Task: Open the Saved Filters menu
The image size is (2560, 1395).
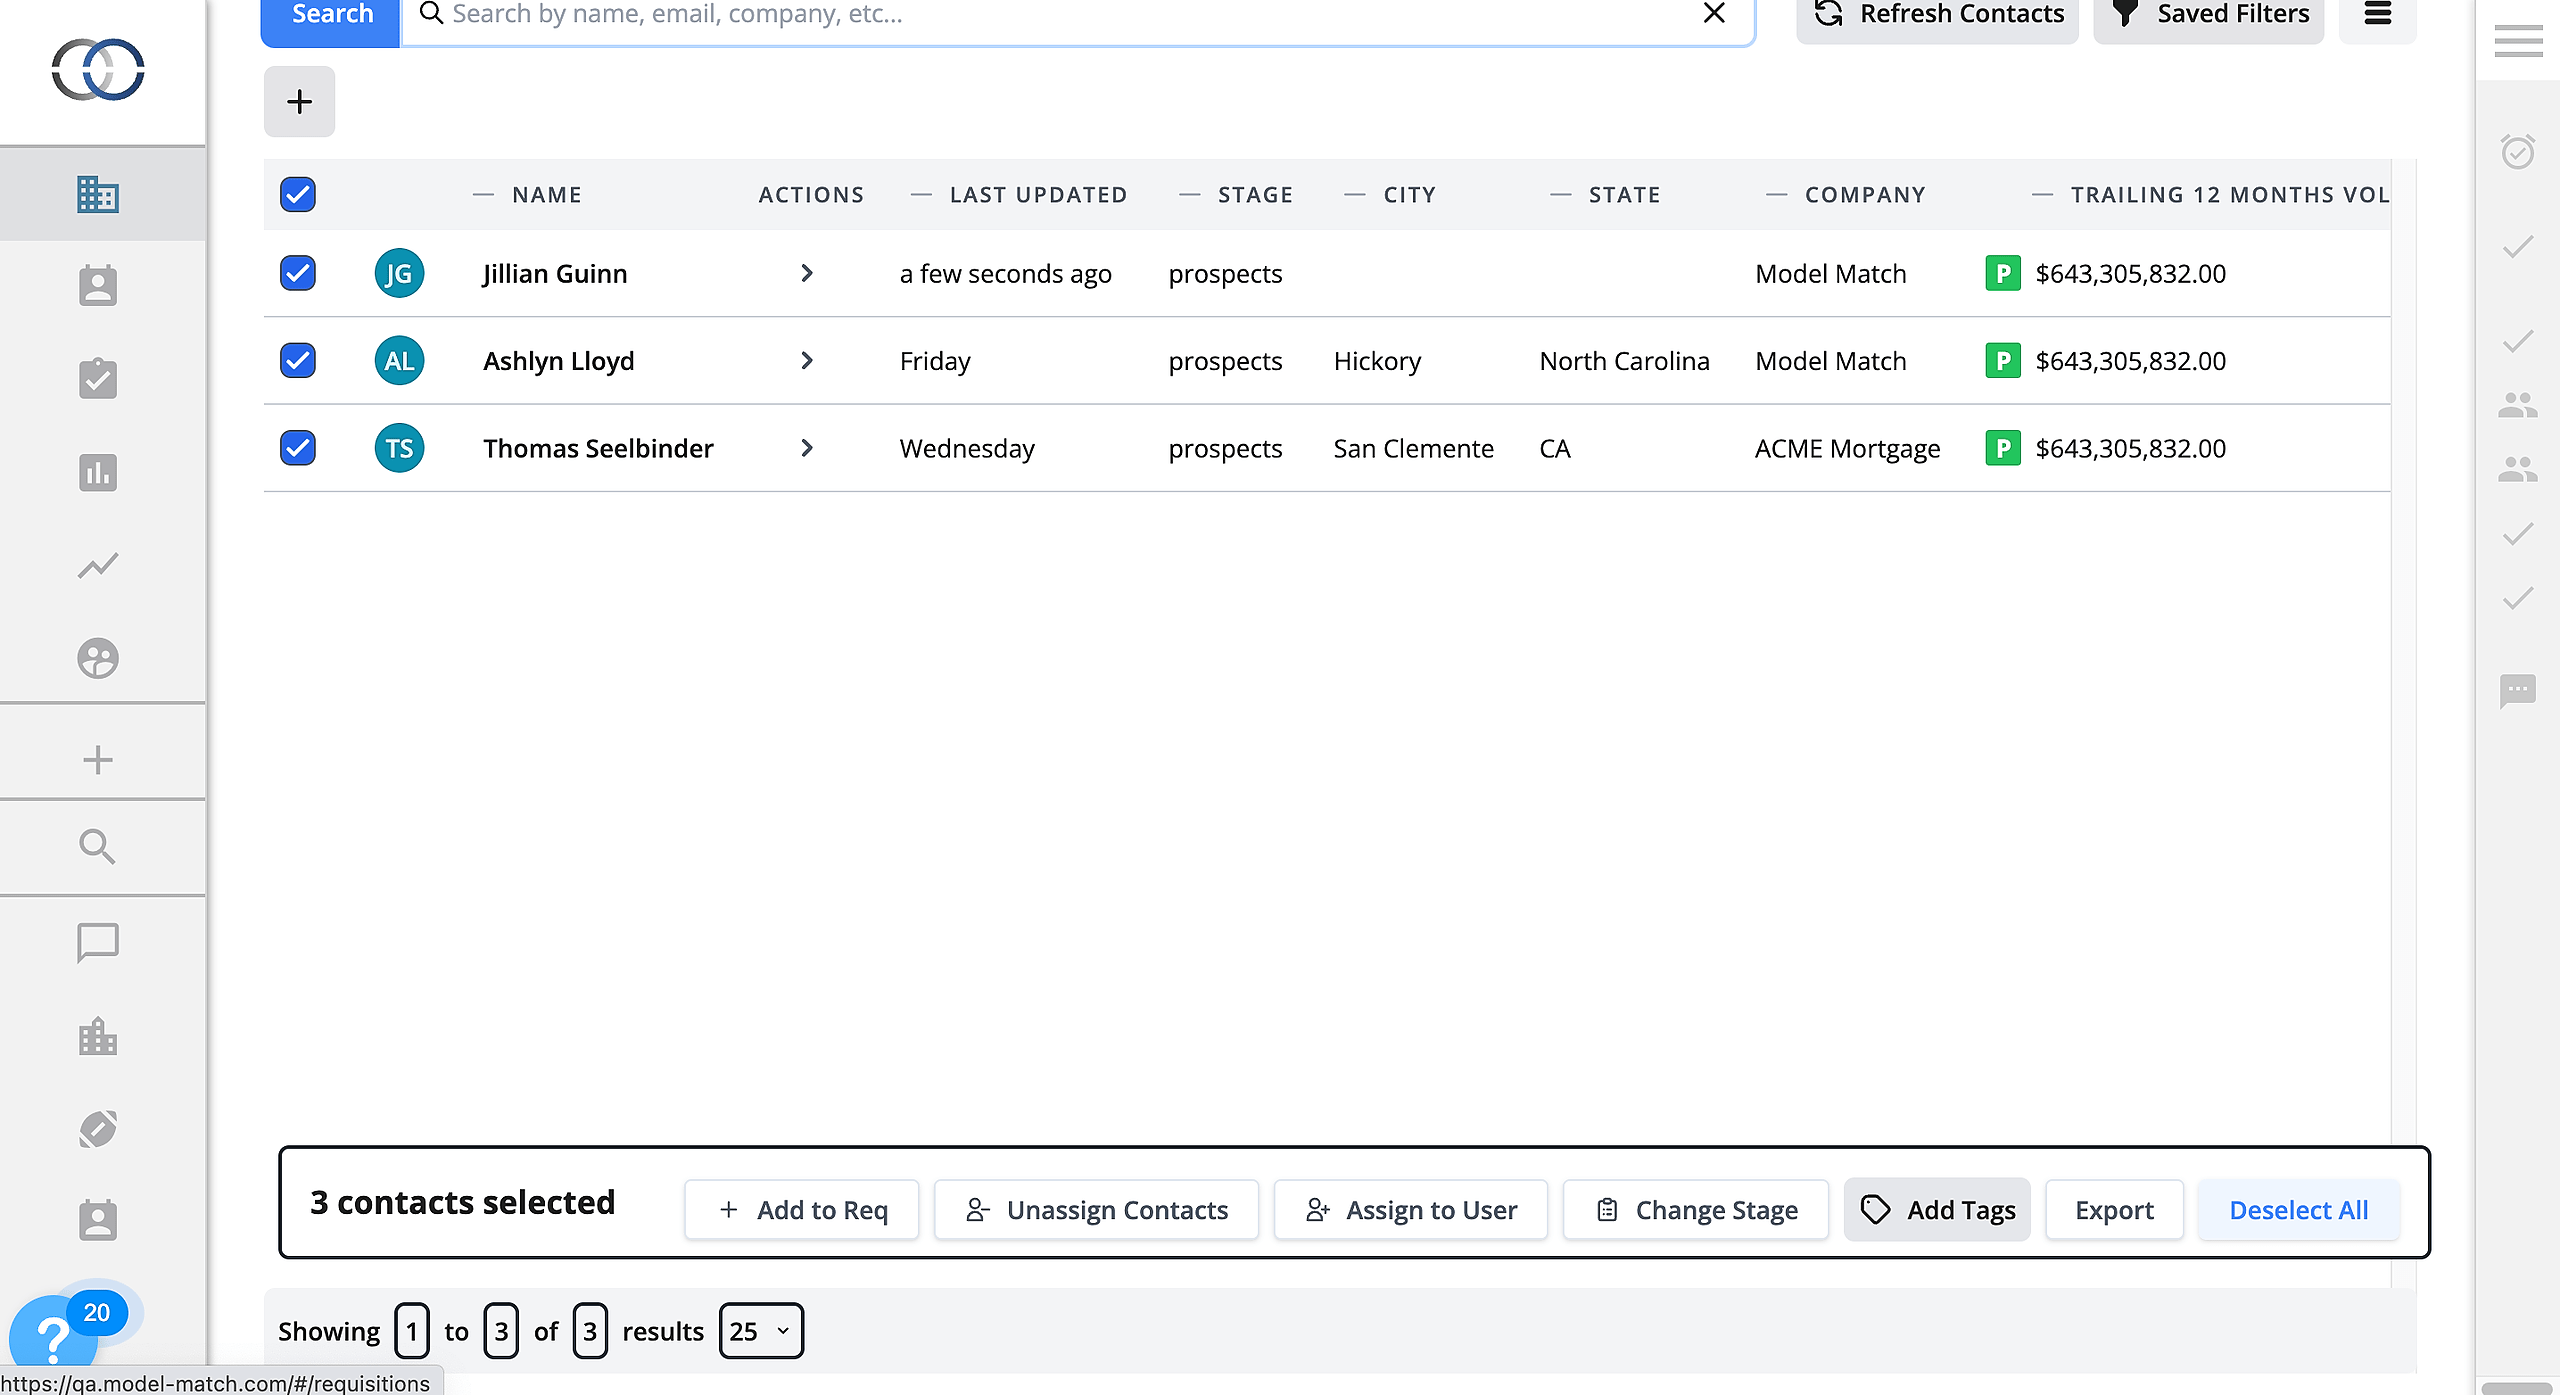Action: [x=2208, y=14]
